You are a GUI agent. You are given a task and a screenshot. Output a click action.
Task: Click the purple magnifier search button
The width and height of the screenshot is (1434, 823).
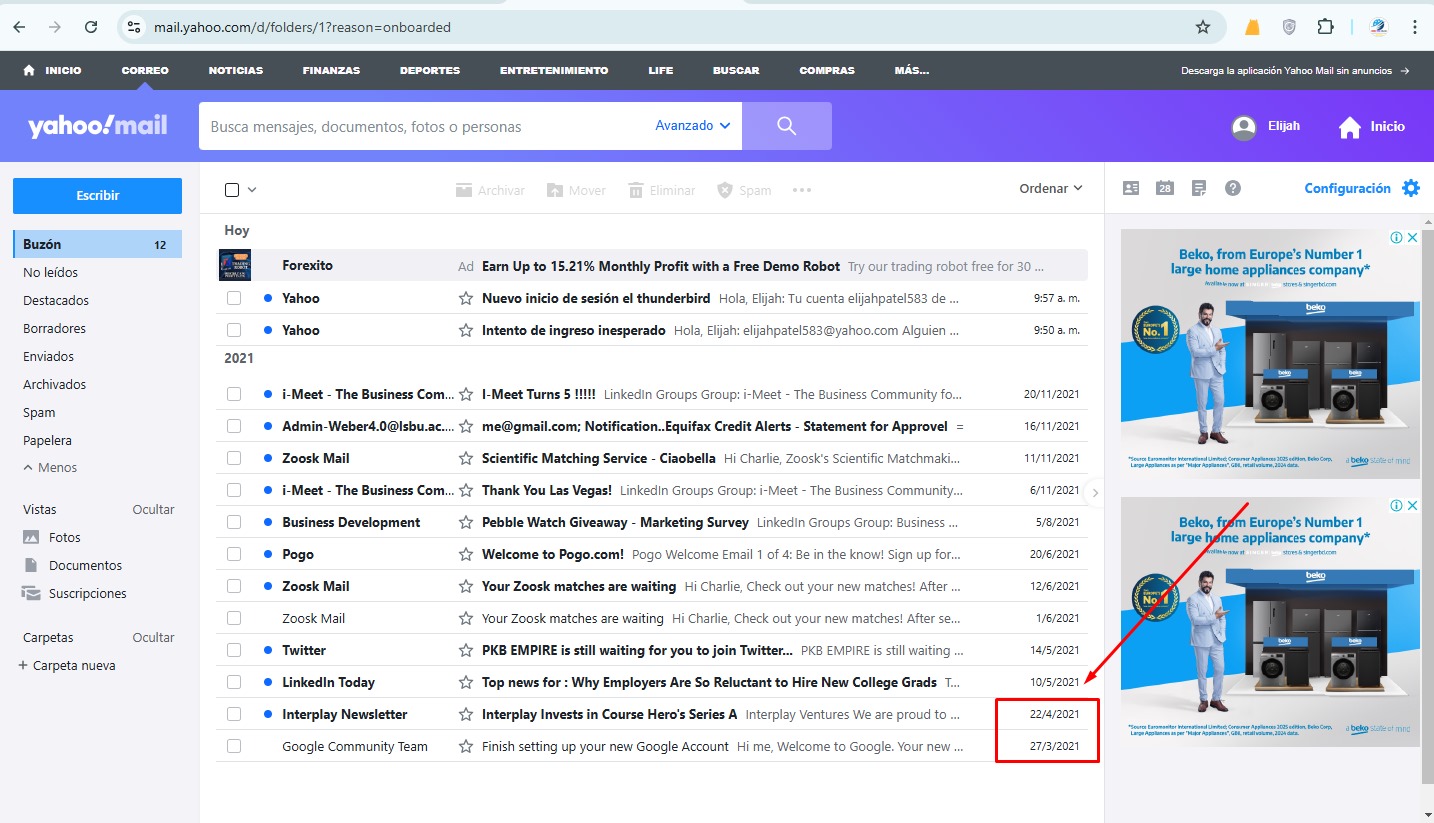[x=787, y=126]
